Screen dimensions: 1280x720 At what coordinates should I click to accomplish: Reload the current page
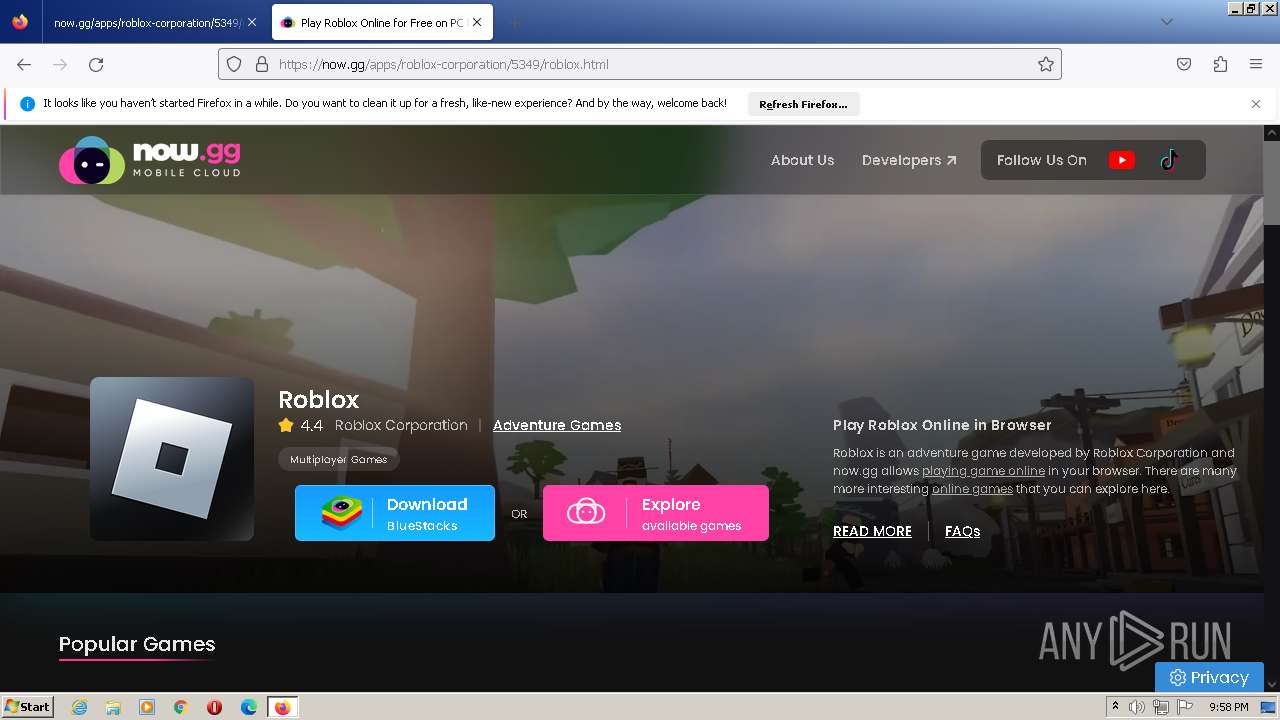[96, 64]
